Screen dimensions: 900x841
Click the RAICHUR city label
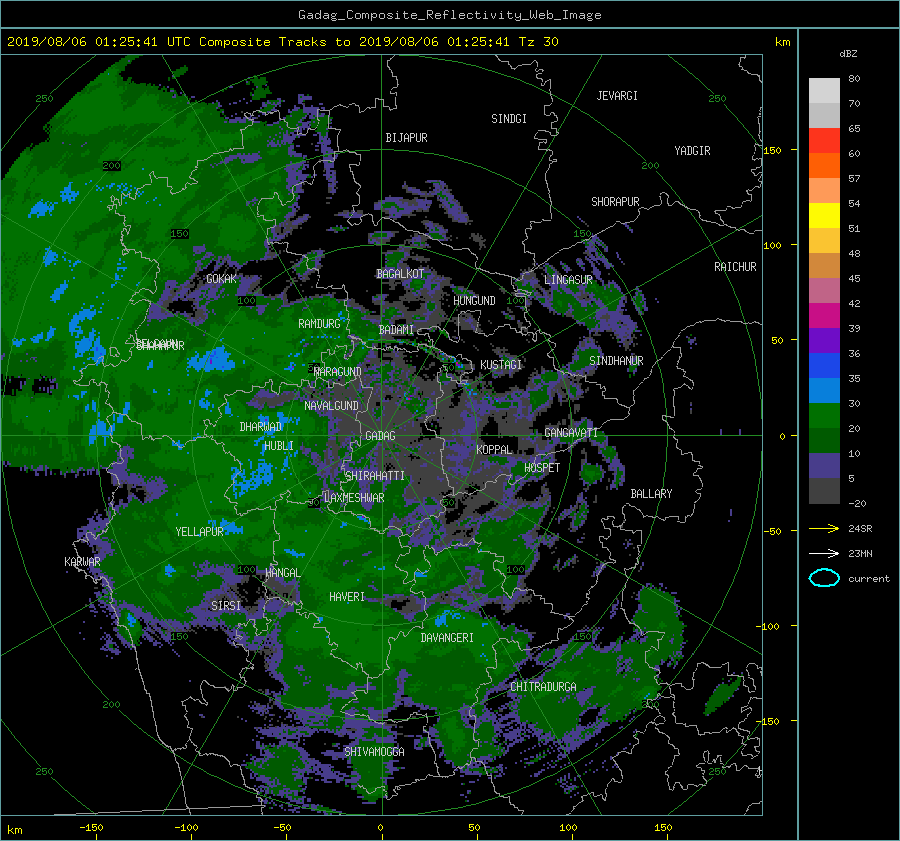[735, 267]
